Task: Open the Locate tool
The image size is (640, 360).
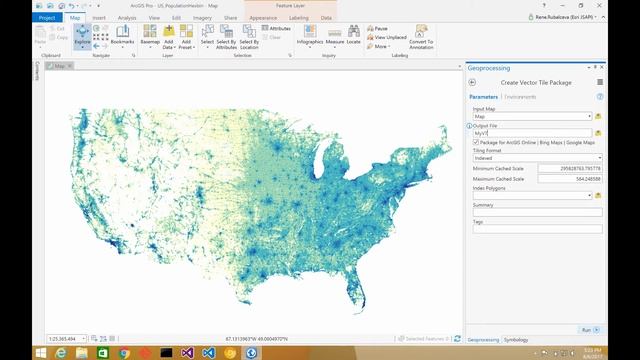Action: pos(353,35)
